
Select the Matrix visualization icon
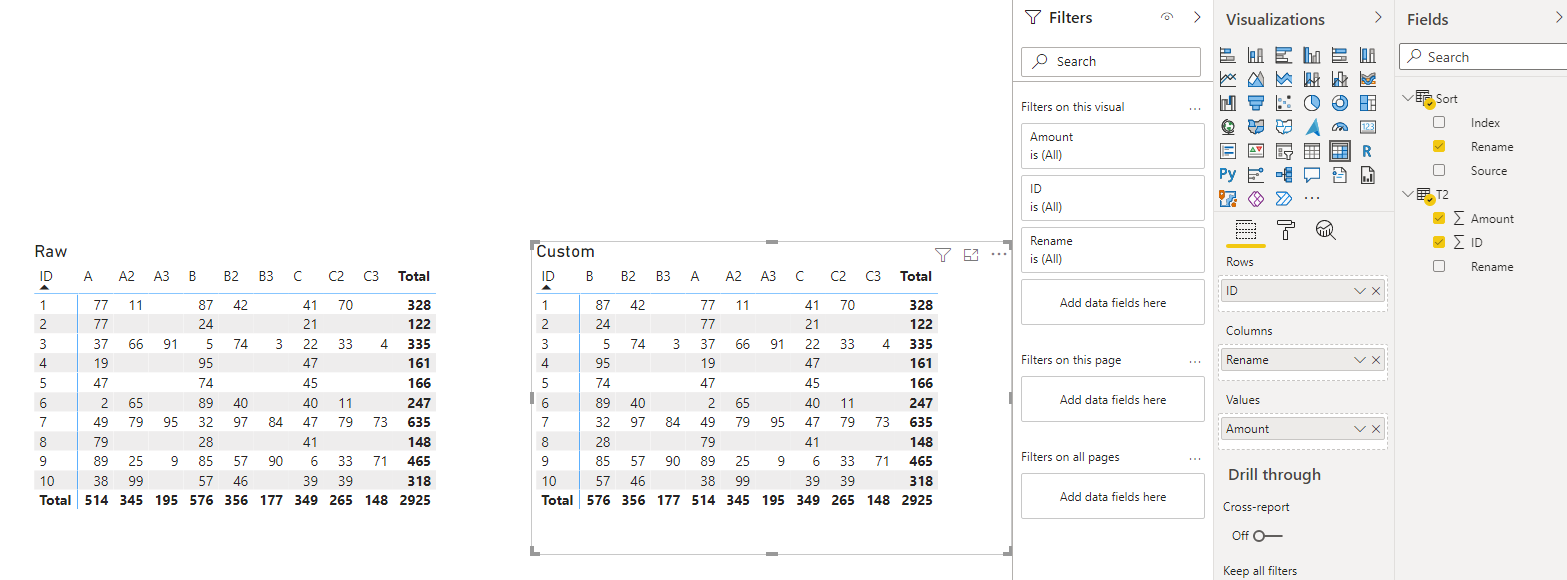pos(1340,151)
